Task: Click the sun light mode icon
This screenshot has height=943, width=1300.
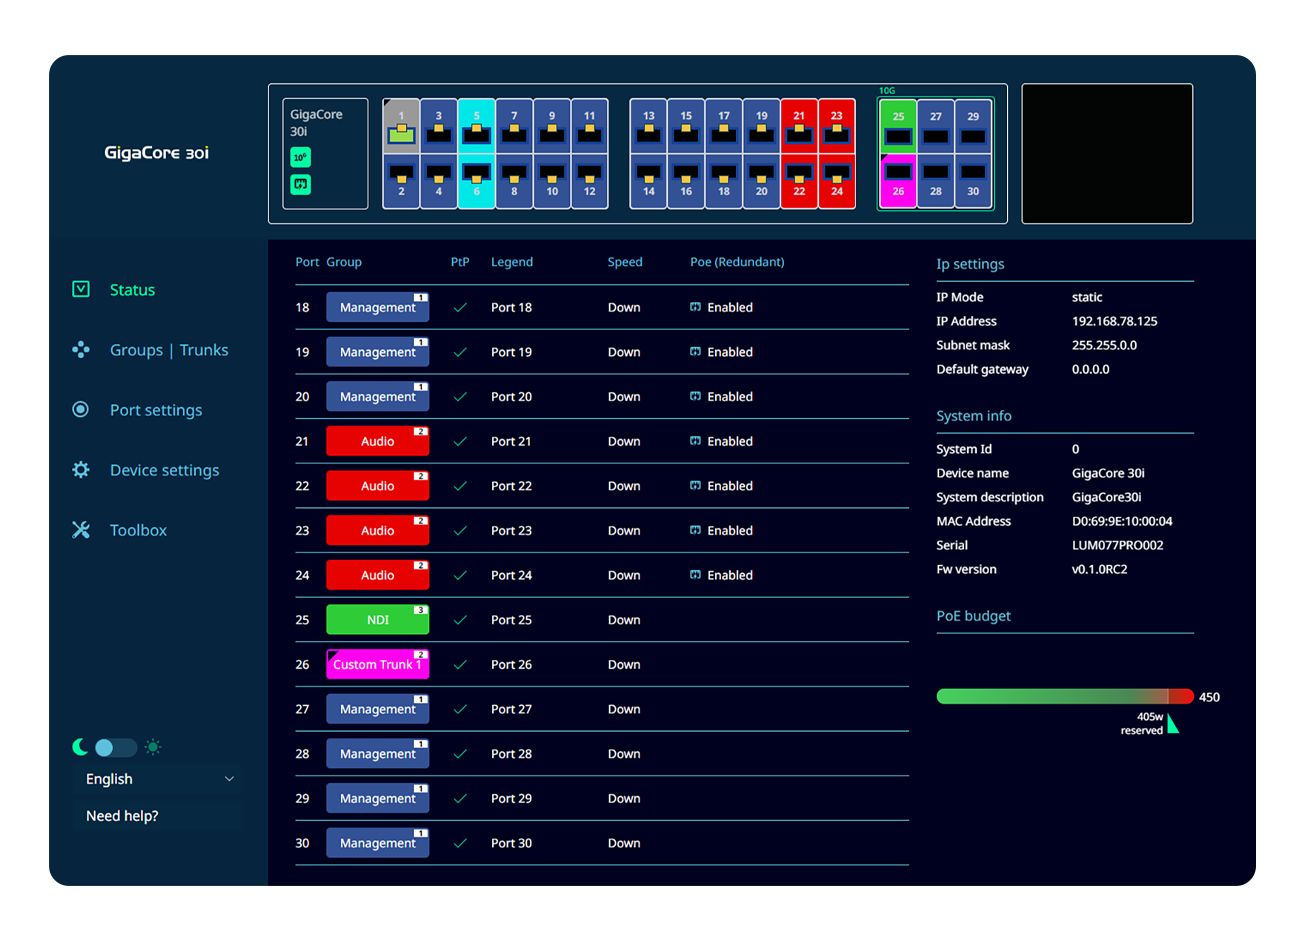Action: coord(153,747)
